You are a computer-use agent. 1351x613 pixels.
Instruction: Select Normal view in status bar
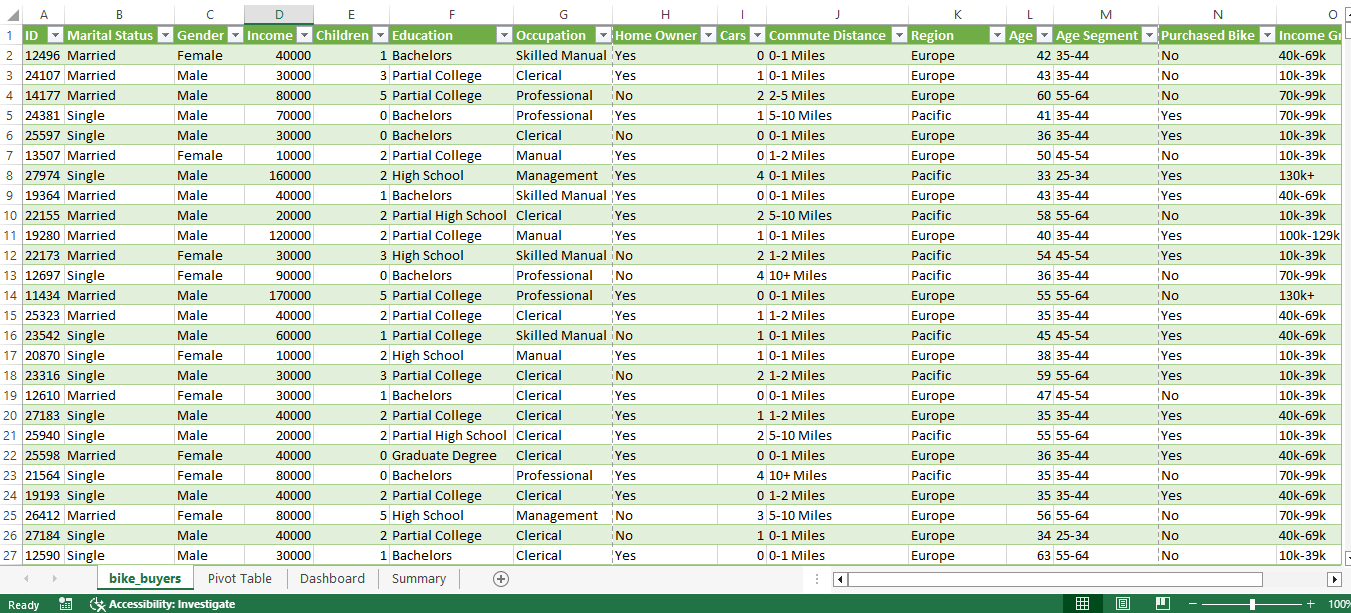tap(1082, 604)
